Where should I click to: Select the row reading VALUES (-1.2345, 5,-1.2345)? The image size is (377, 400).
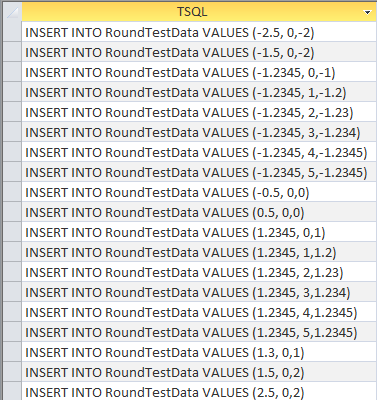click(x=199, y=172)
